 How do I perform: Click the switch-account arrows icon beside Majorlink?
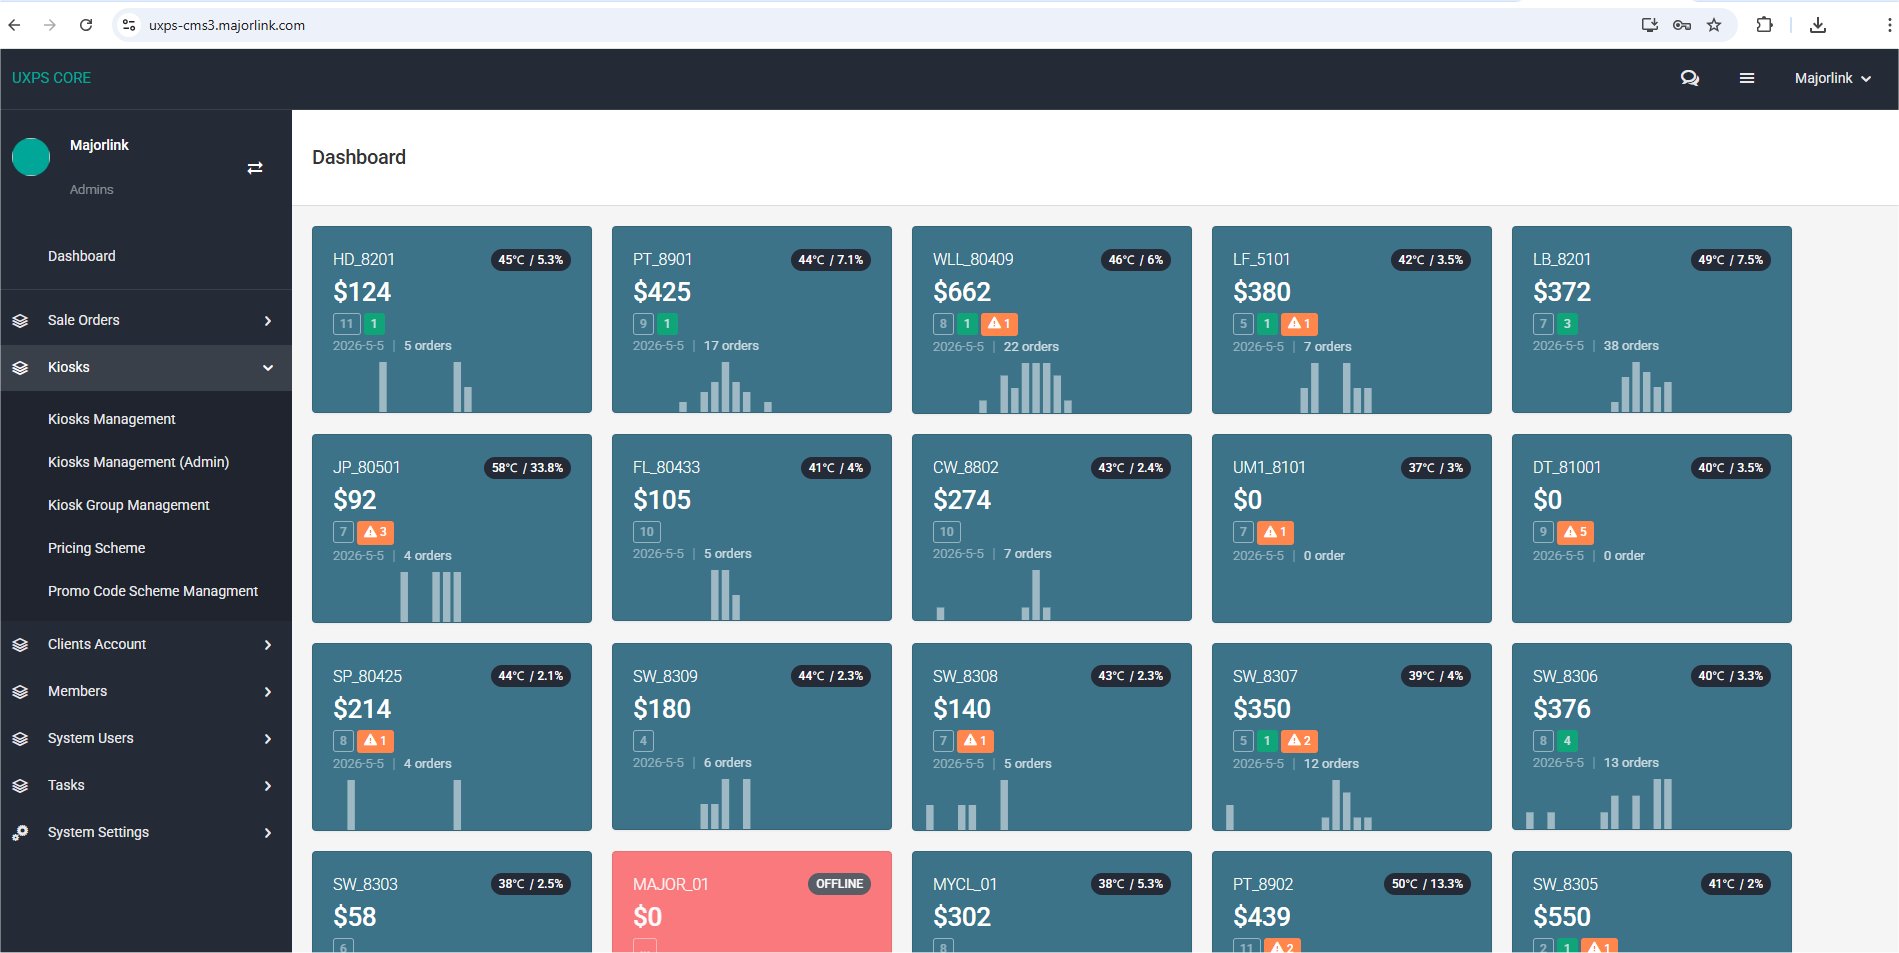255,168
